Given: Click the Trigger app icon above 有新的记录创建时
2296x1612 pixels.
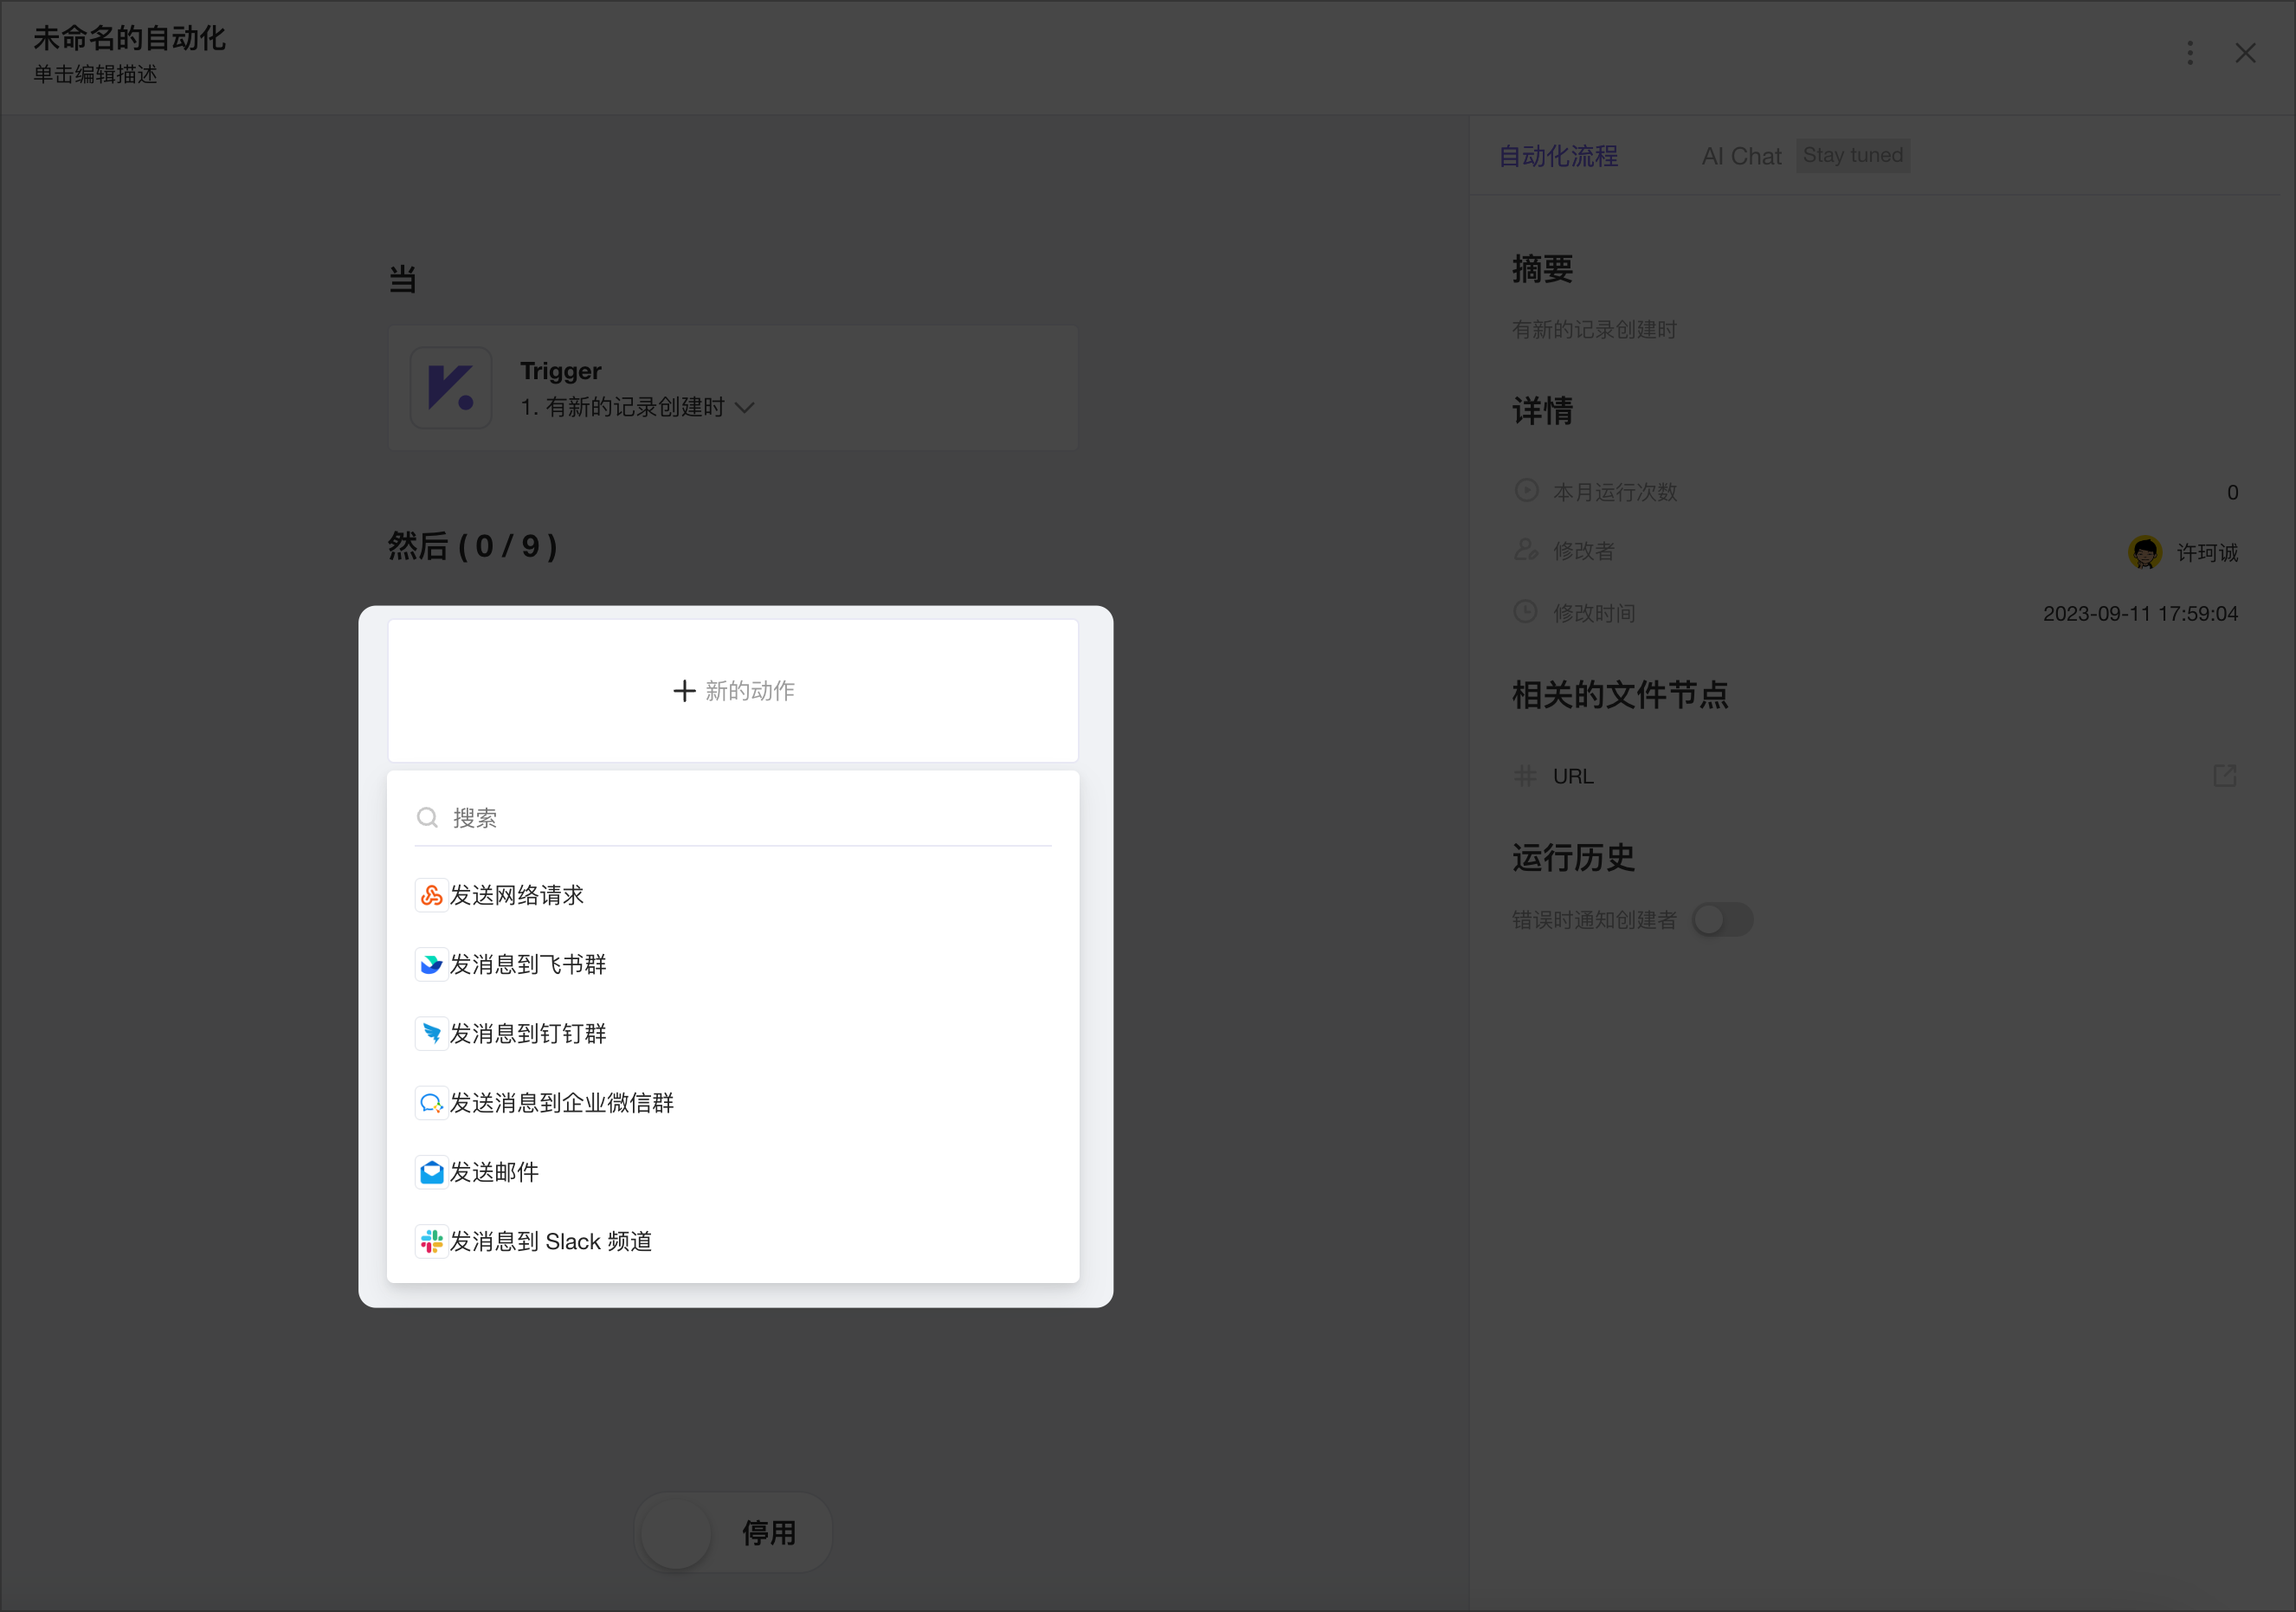Looking at the screenshot, I should (x=451, y=387).
